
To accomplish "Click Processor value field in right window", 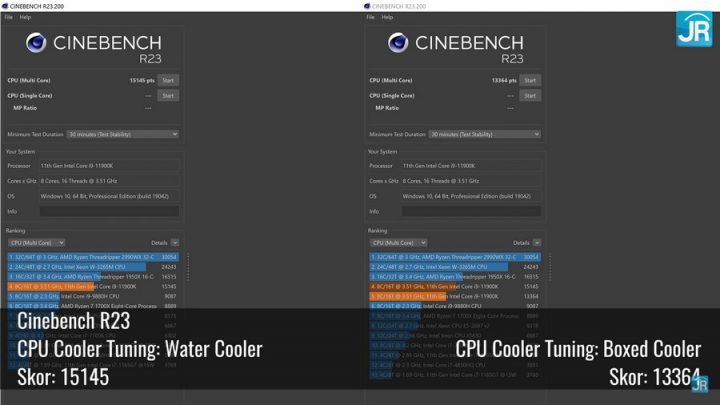I will [471, 166].
